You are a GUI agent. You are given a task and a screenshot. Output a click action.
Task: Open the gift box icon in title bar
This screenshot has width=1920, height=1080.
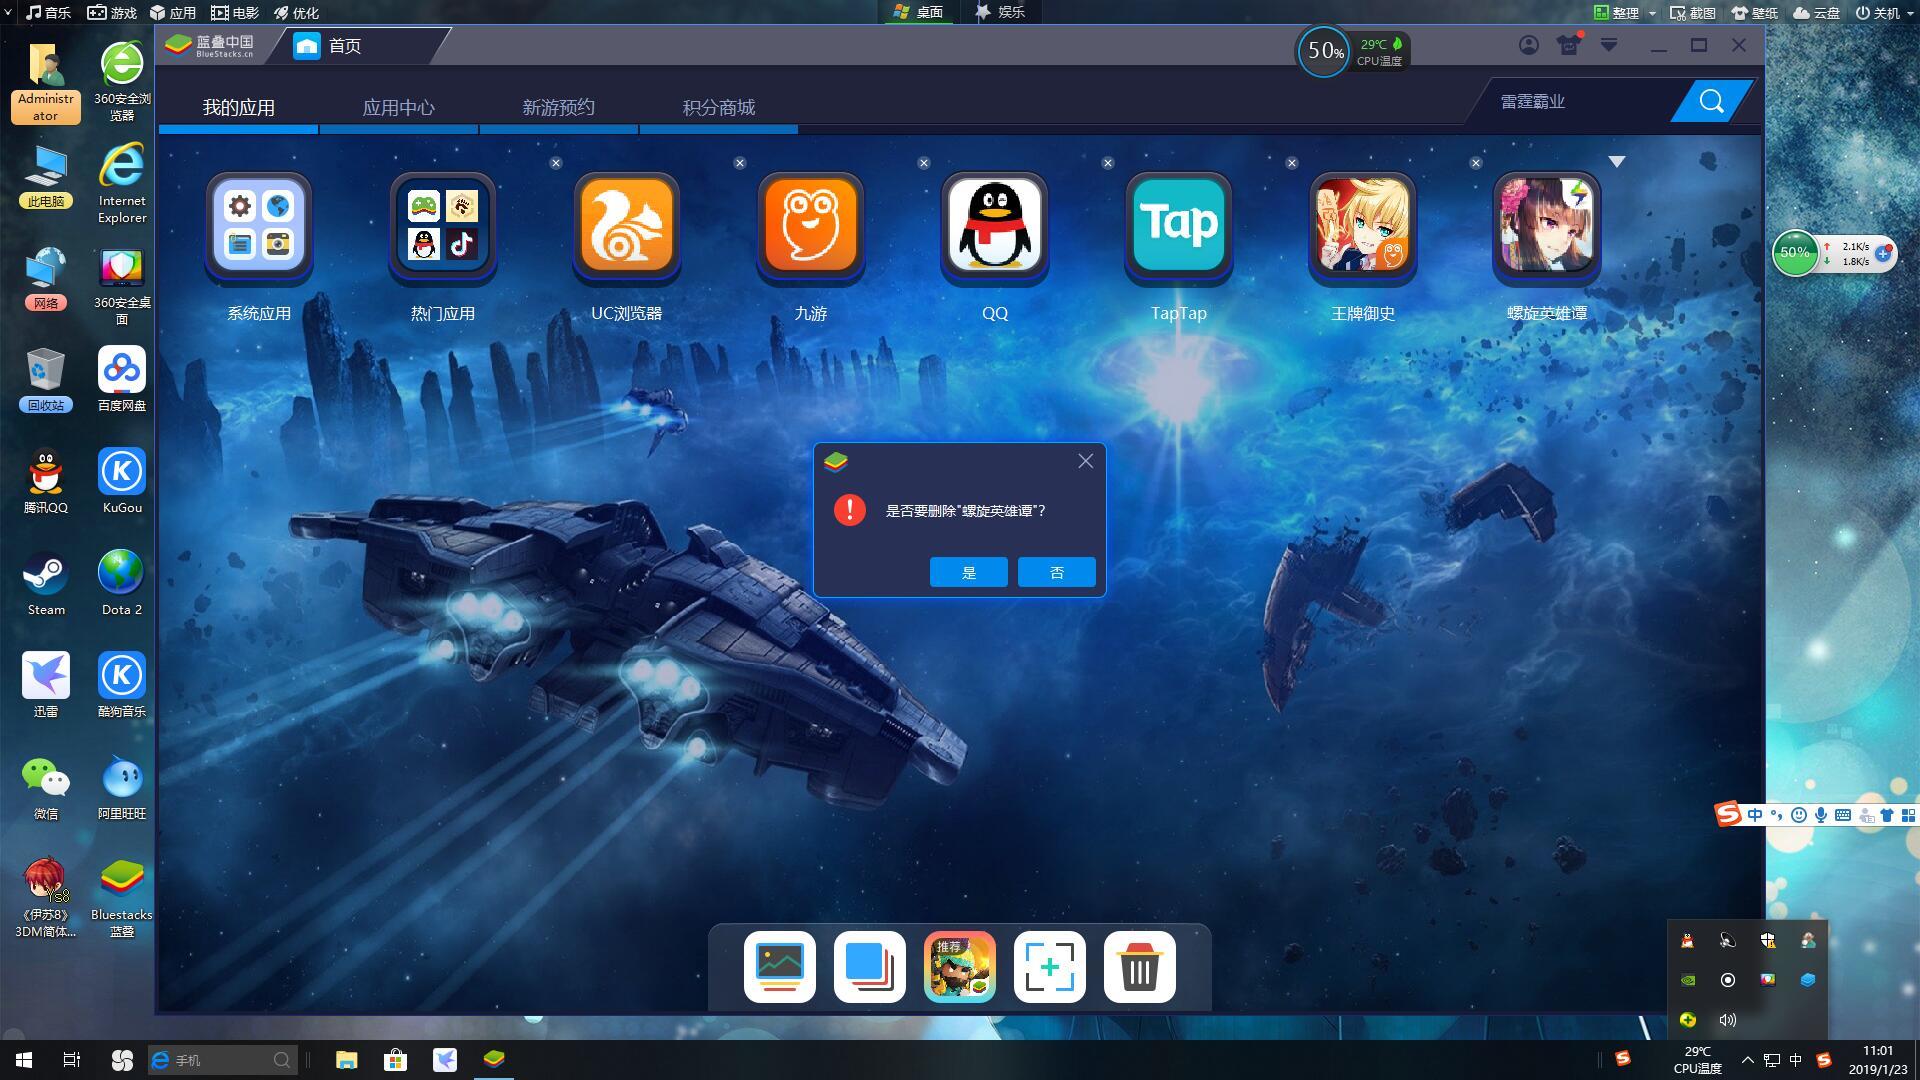(x=1569, y=45)
